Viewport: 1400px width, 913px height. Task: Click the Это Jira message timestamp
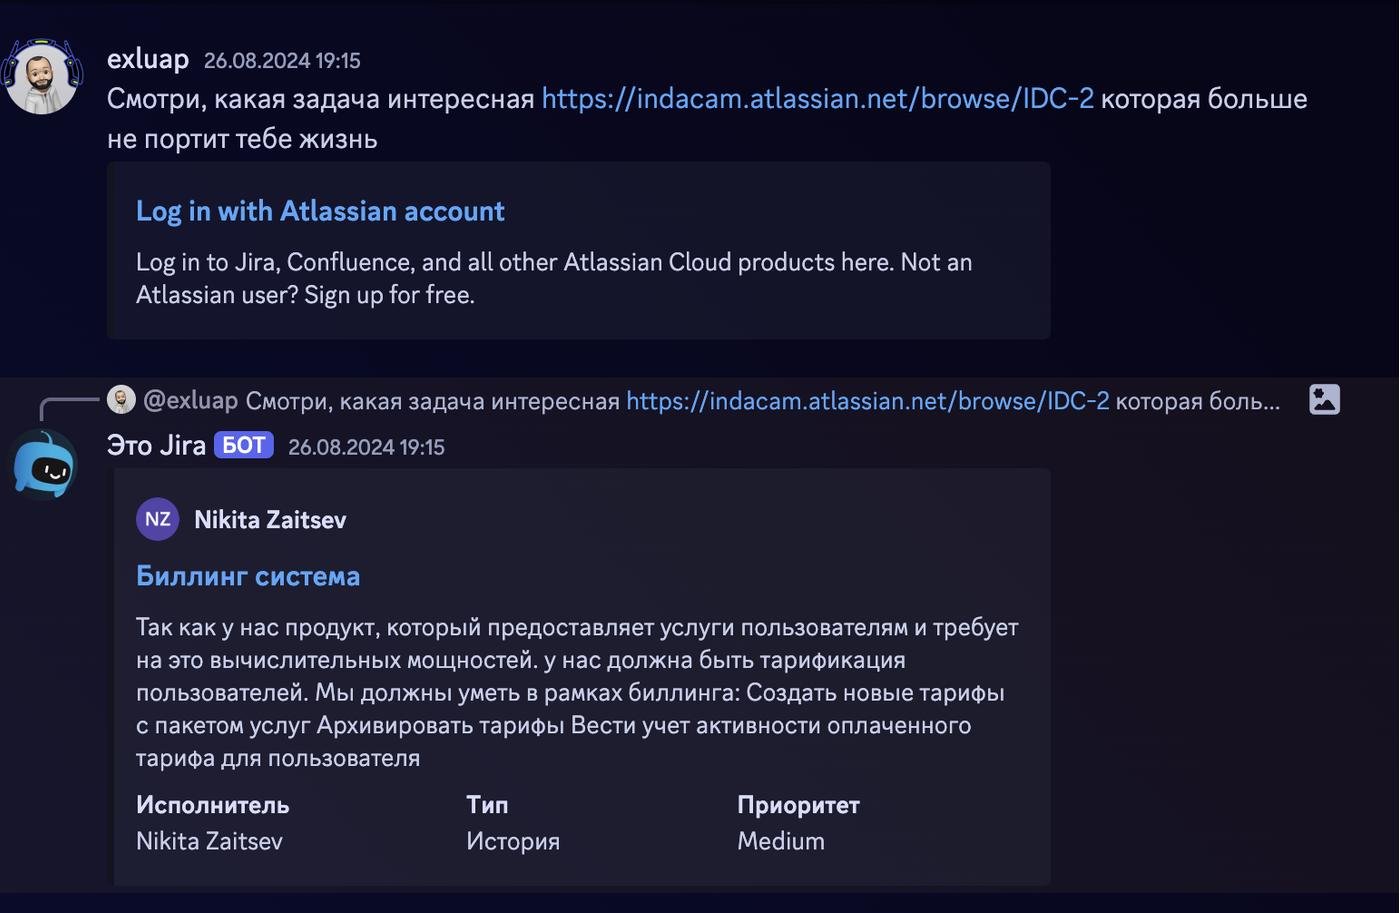pos(366,447)
